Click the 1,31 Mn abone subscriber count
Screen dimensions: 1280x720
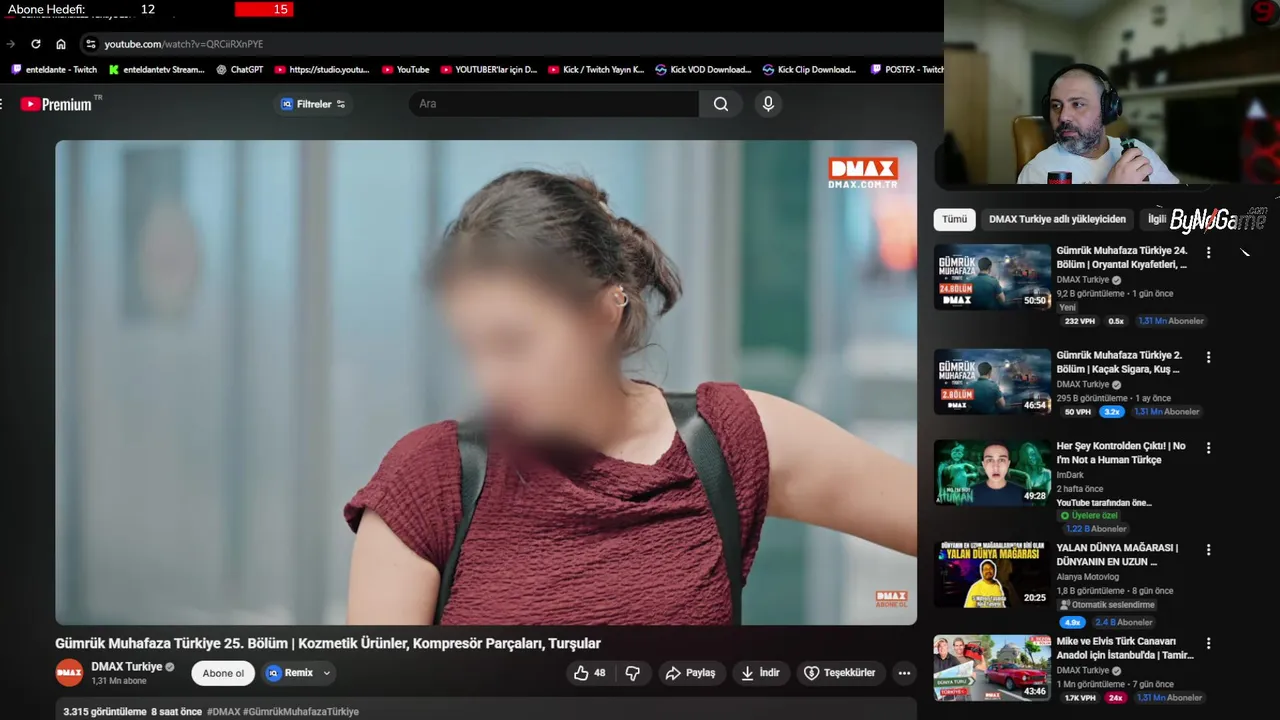point(119,681)
